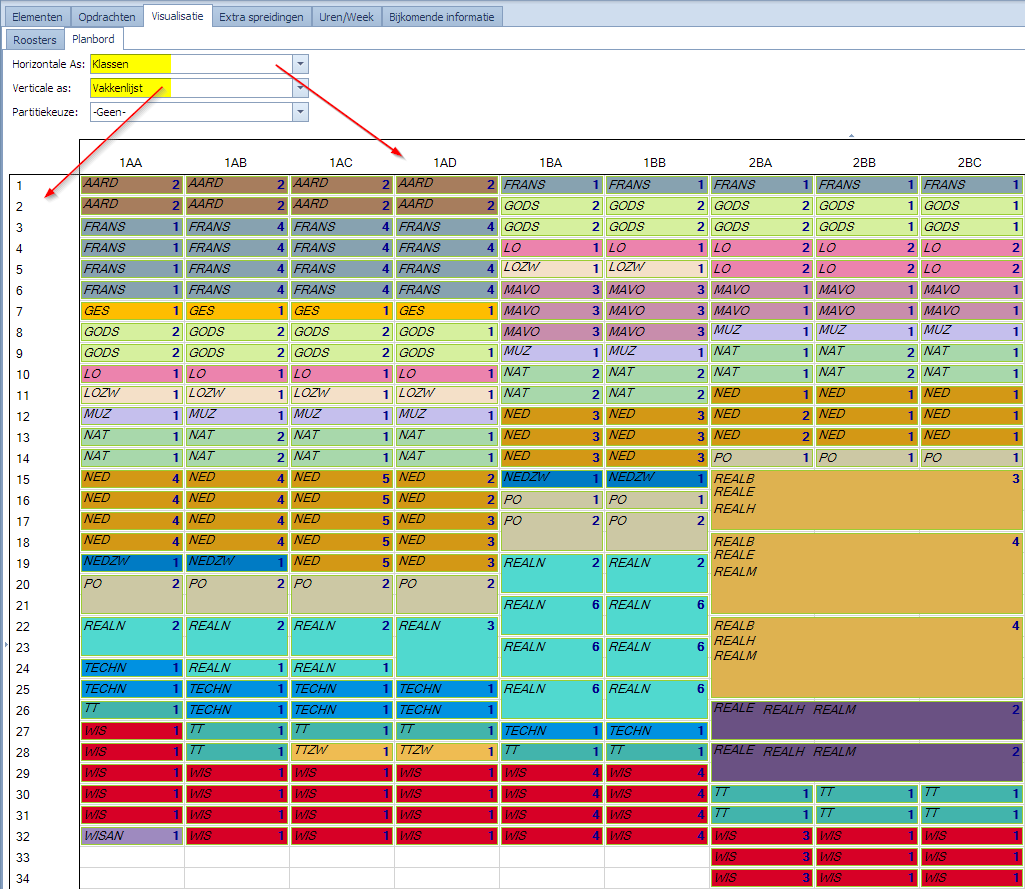This screenshot has width=1025, height=889.
Task: Select REALB REALE REALH block numbered 3
Action: [867, 500]
